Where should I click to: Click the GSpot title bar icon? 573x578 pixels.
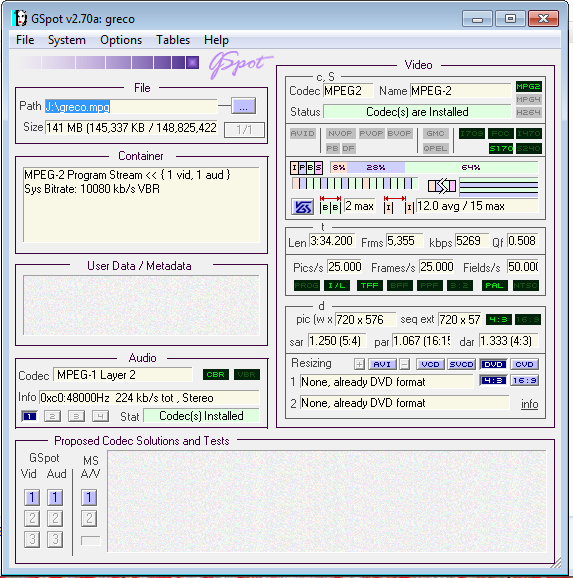point(20,18)
